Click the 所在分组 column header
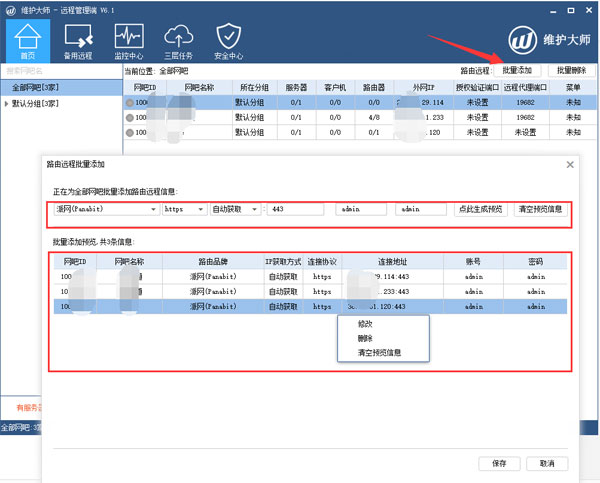 (x=254, y=87)
